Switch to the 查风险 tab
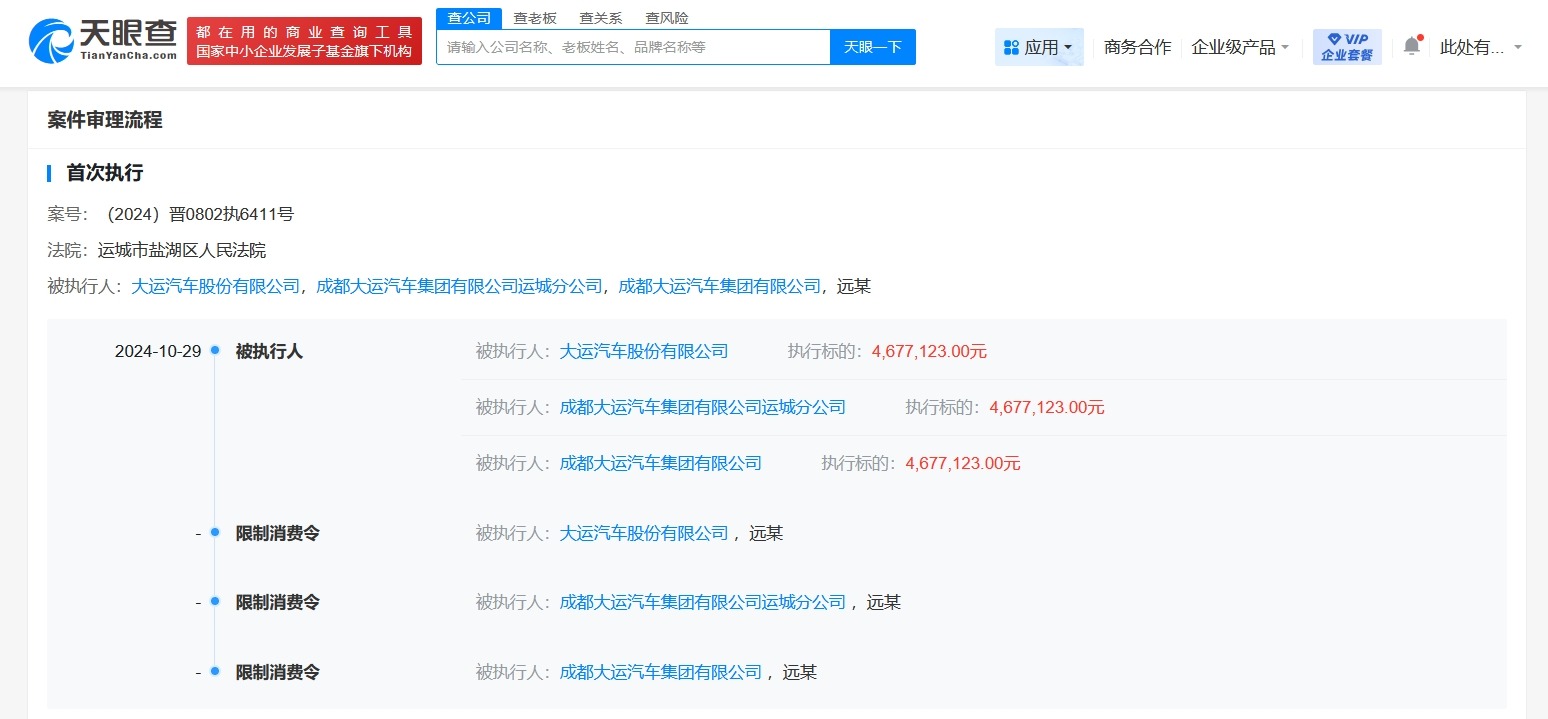1548x719 pixels. pos(665,16)
